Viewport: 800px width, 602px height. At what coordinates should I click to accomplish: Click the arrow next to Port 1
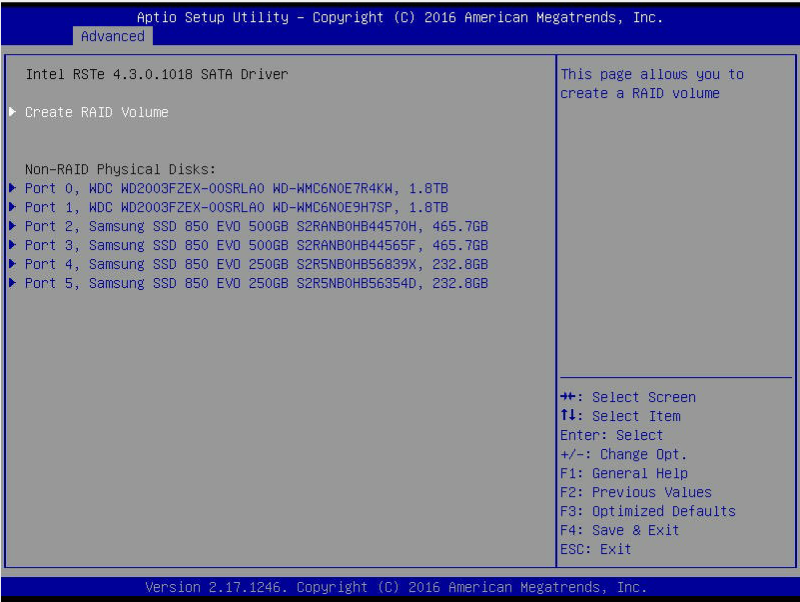[13, 207]
